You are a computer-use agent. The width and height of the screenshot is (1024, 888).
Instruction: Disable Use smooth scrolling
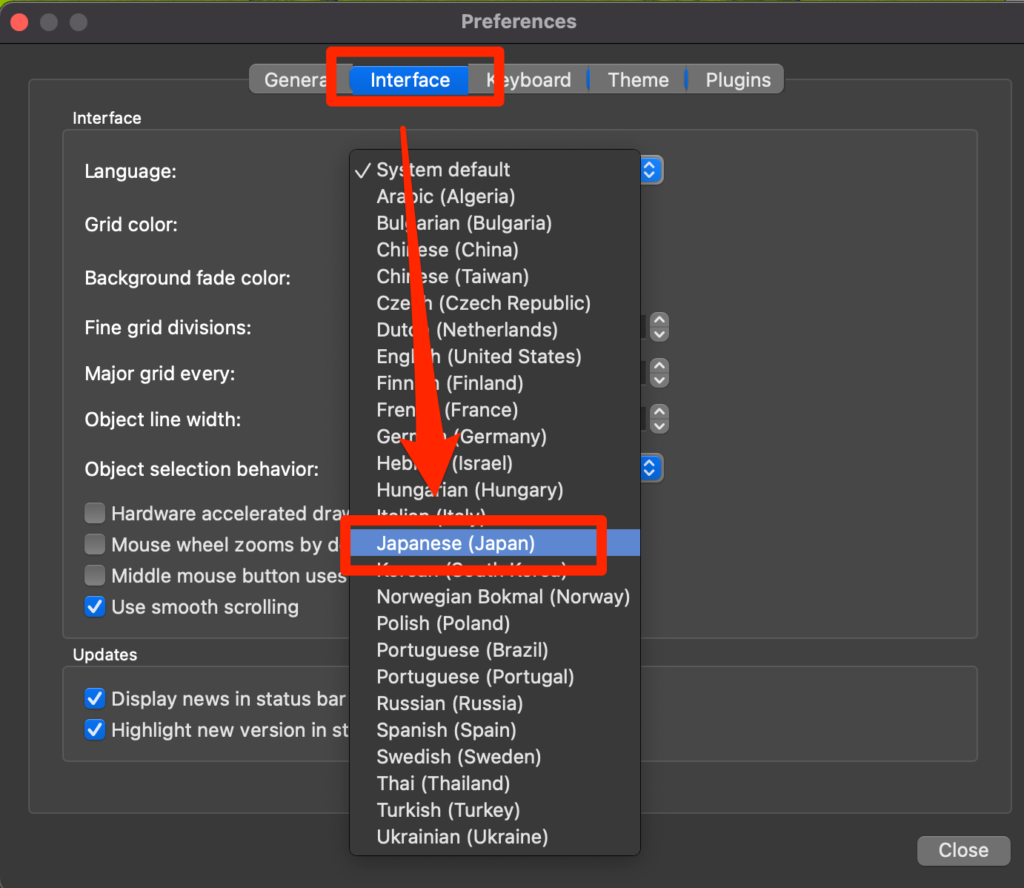tap(95, 607)
